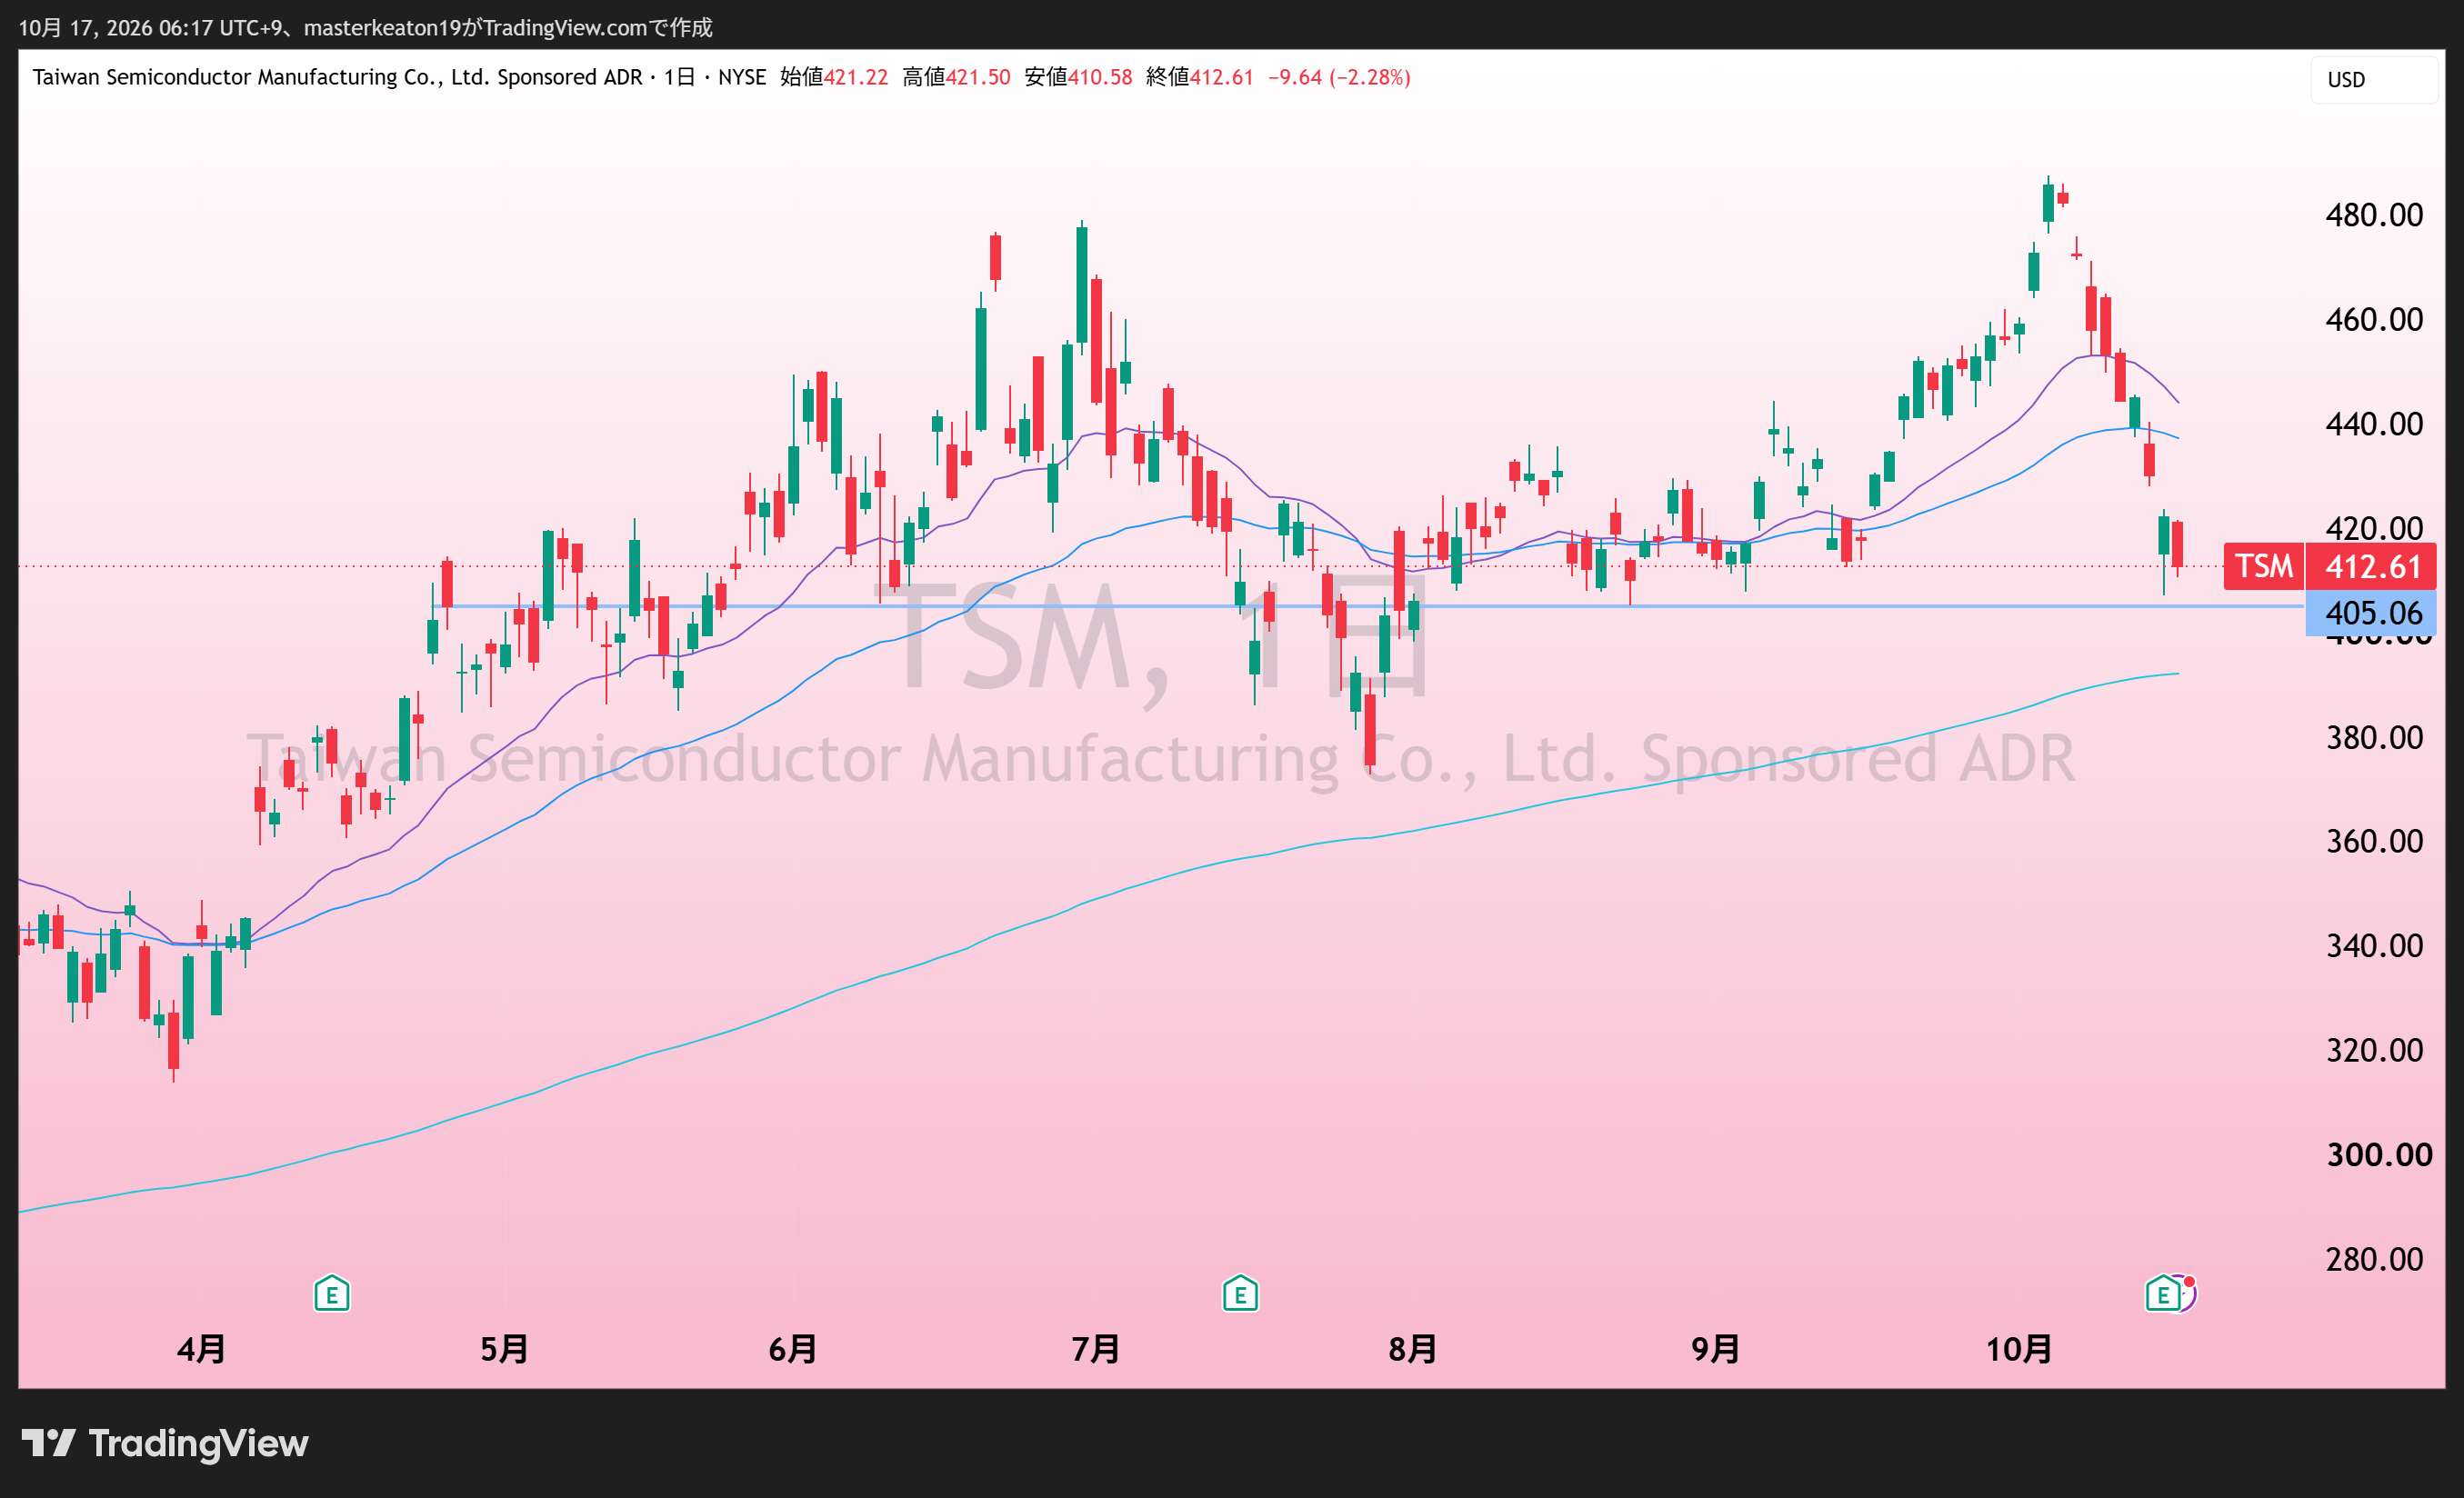The image size is (2464, 1498).
Task: Select the blue 405.06 price level label
Action: pyautogui.click(x=2370, y=612)
